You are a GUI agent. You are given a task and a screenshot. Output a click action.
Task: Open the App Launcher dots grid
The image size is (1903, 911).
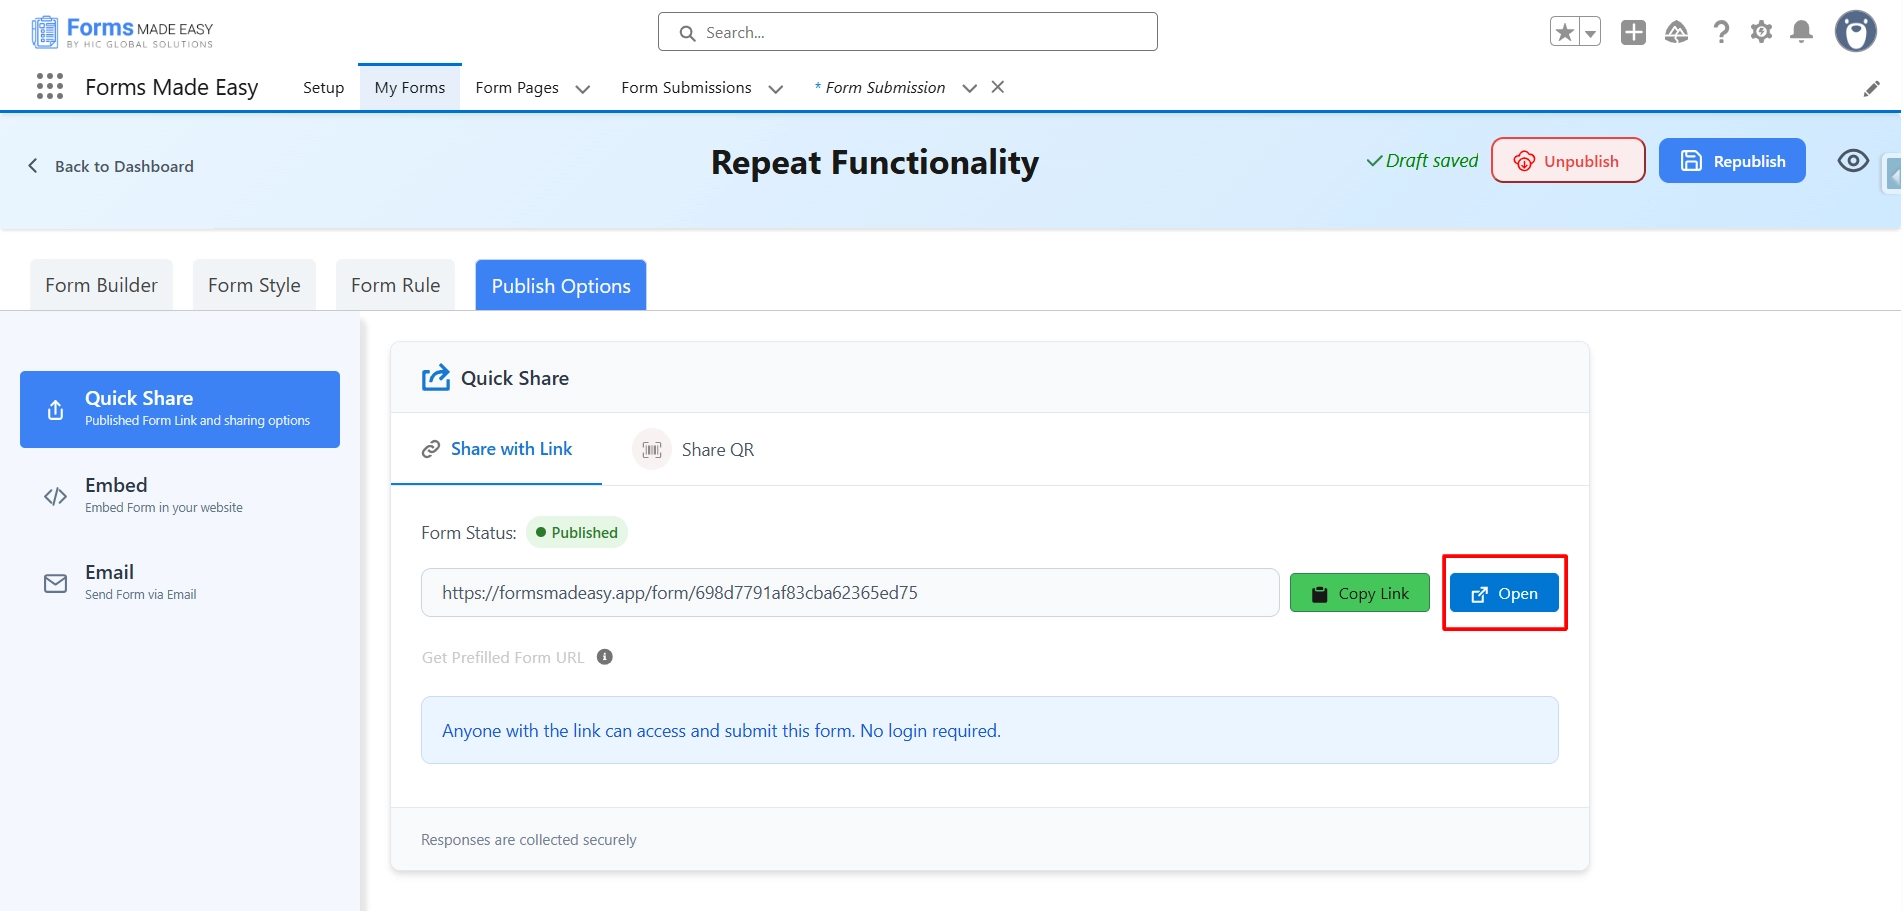49,87
